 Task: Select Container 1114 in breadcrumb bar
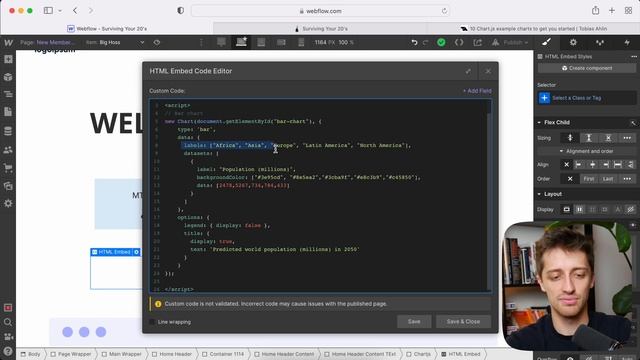(x=223, y=354)
